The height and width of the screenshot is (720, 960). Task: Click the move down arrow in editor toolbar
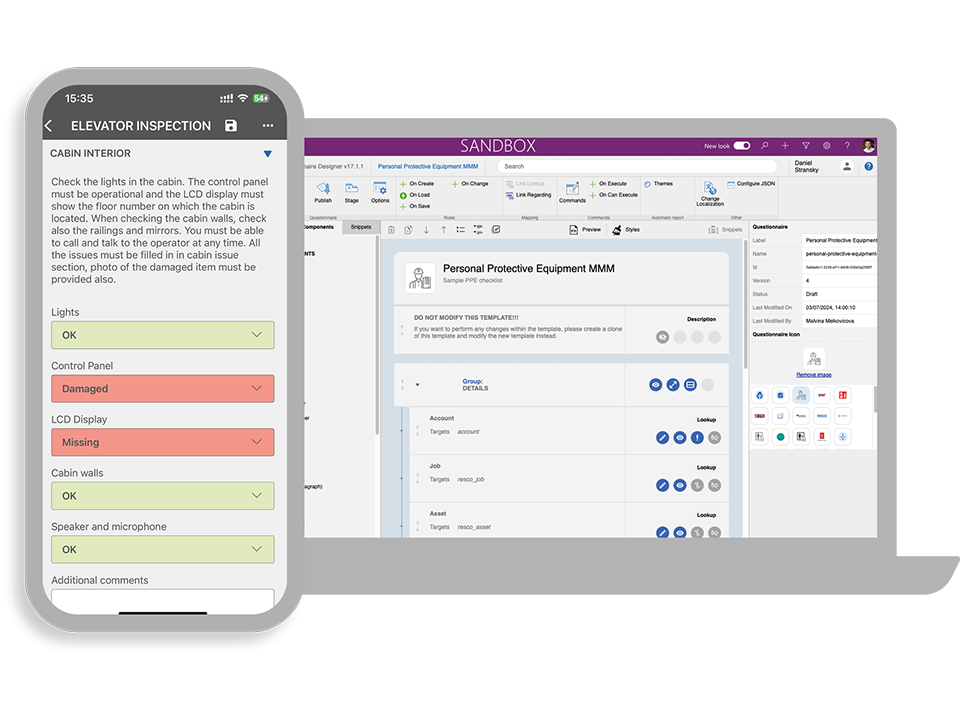pyautogui.click(x=426, y=230)
